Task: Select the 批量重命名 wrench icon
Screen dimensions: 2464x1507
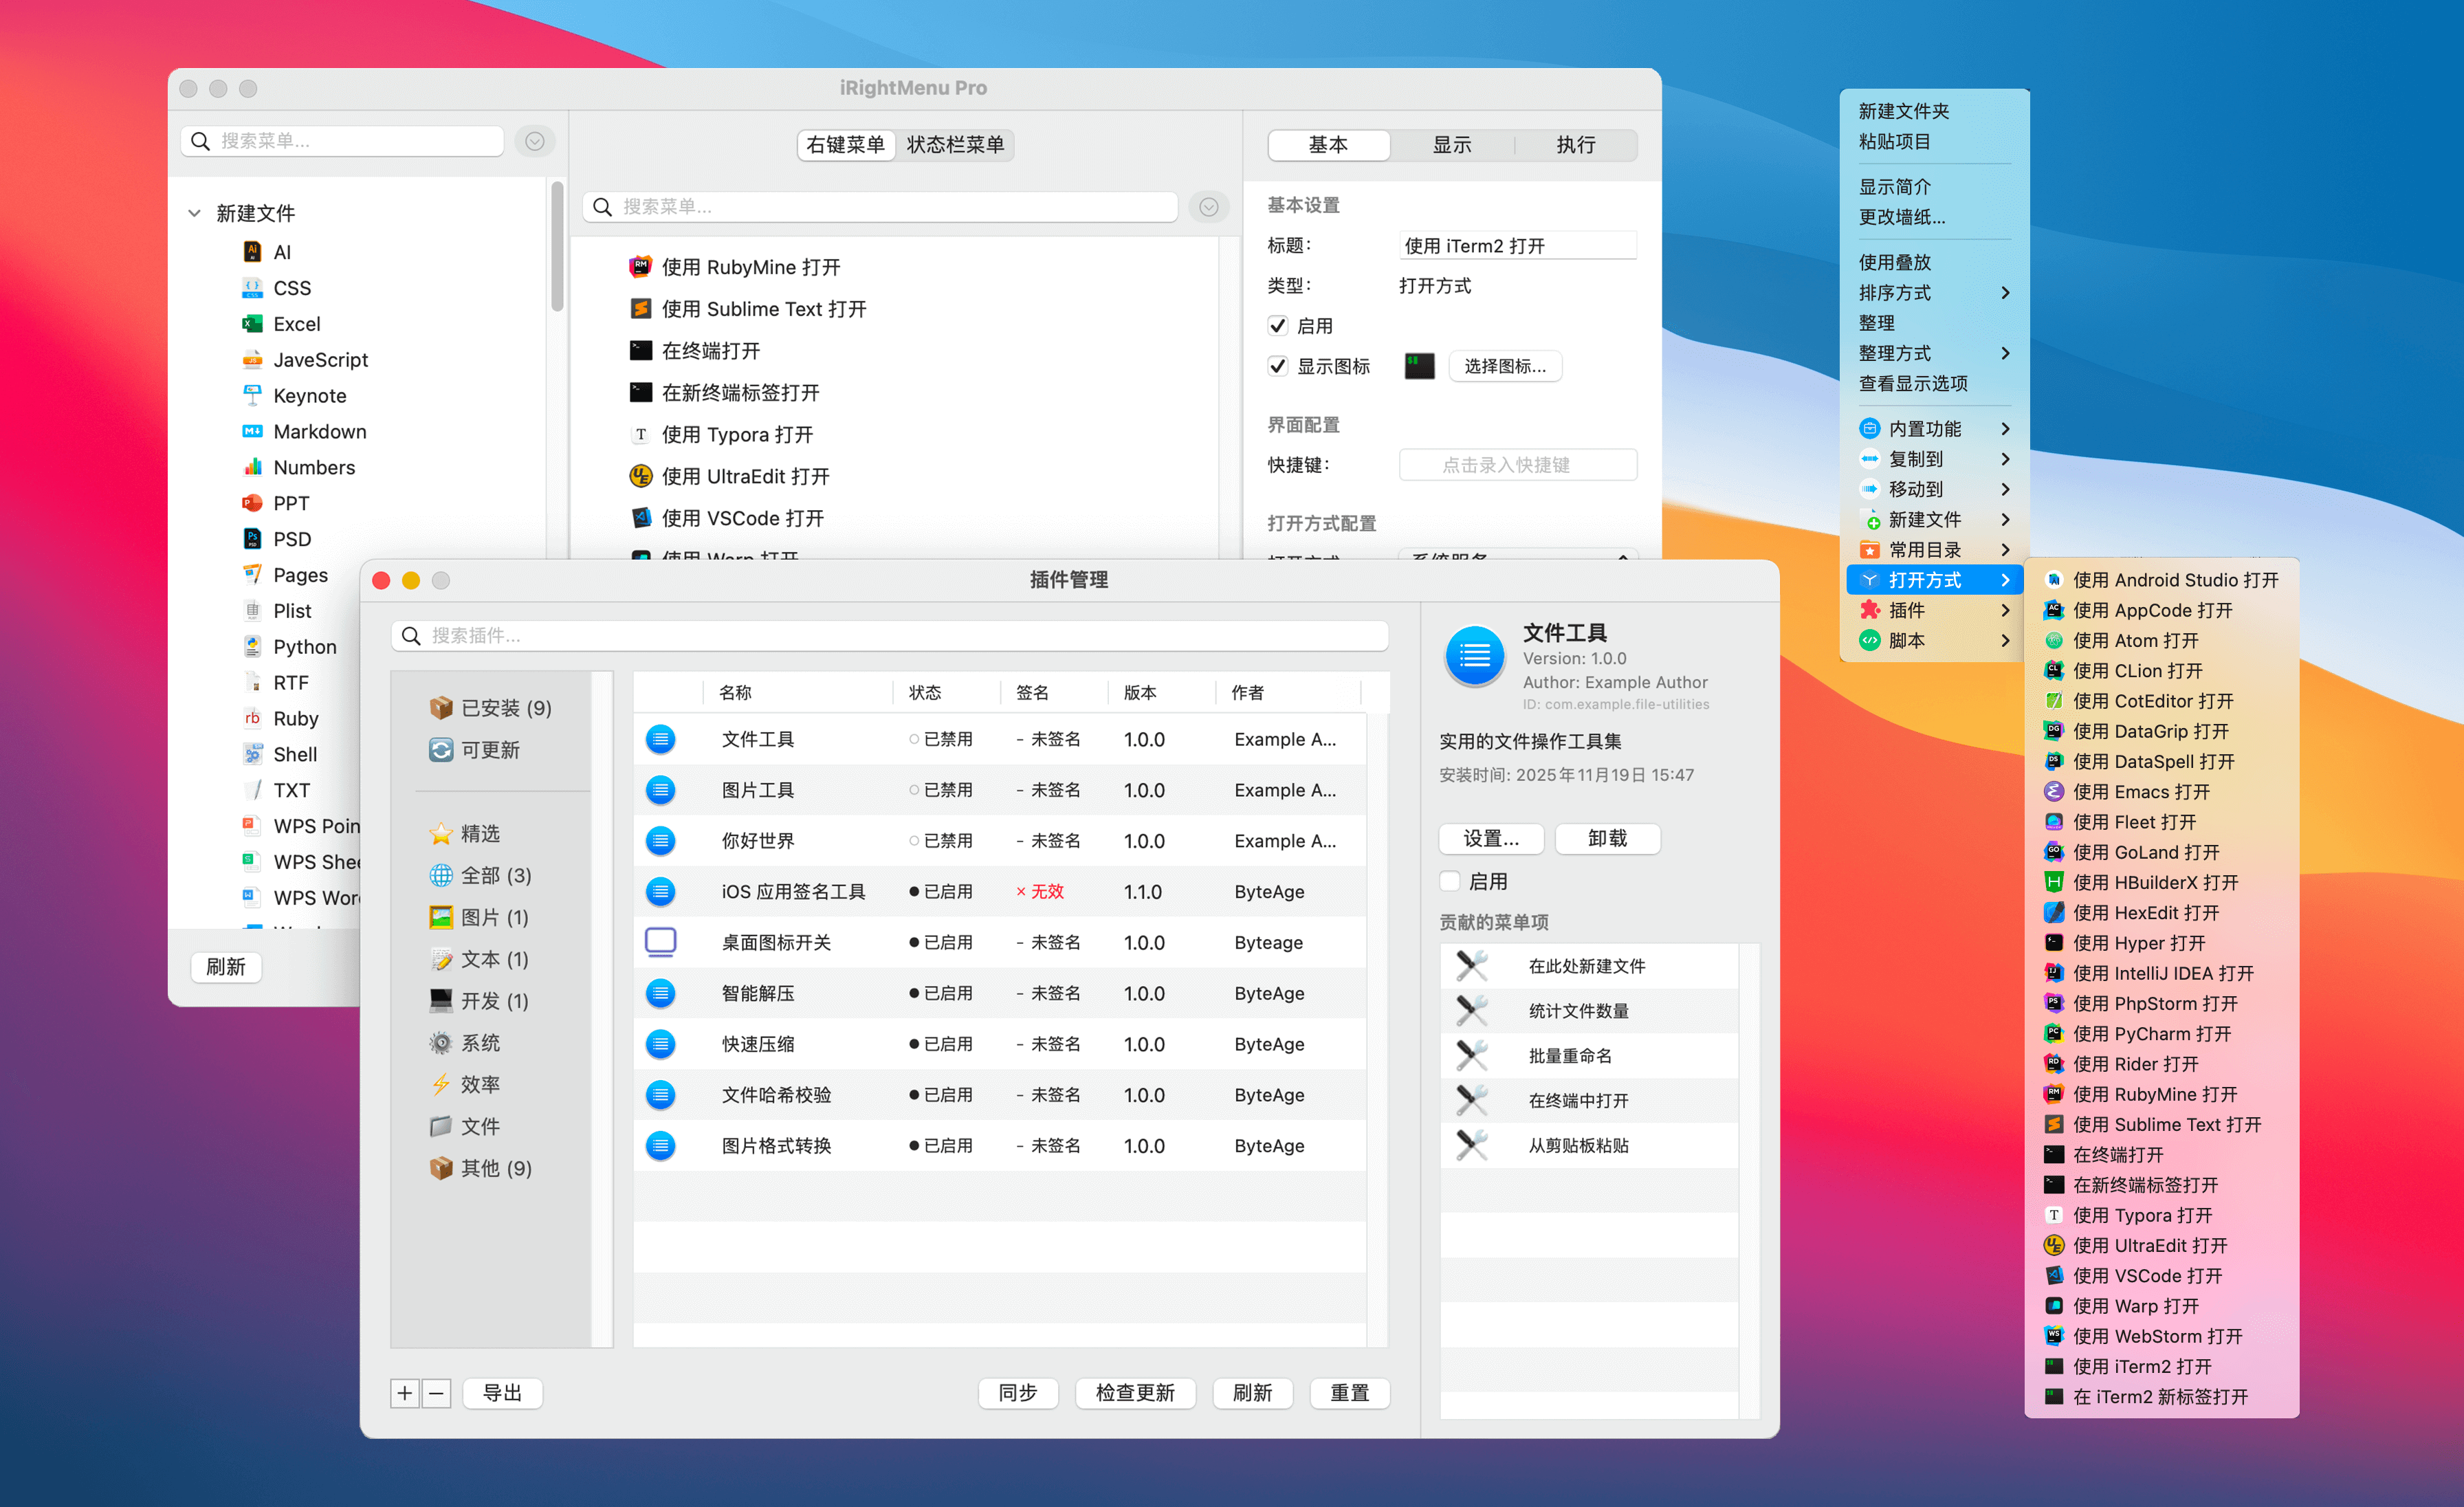Action: point(1472,1055)
